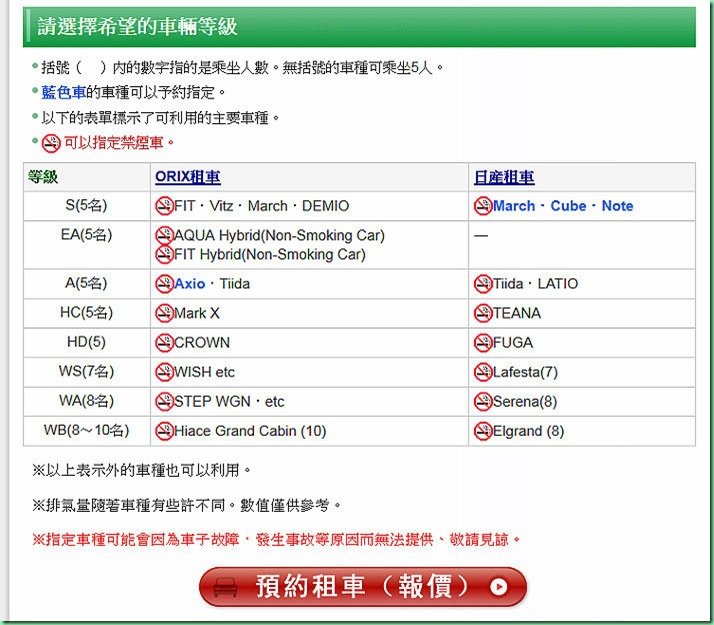Click the Tiida · LATIO text
714x625 pixels.
tap(535, 284)
